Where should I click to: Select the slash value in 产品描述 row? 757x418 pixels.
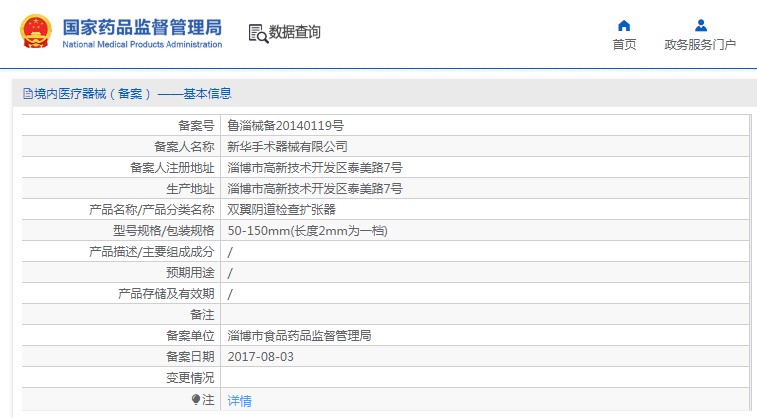230,252
